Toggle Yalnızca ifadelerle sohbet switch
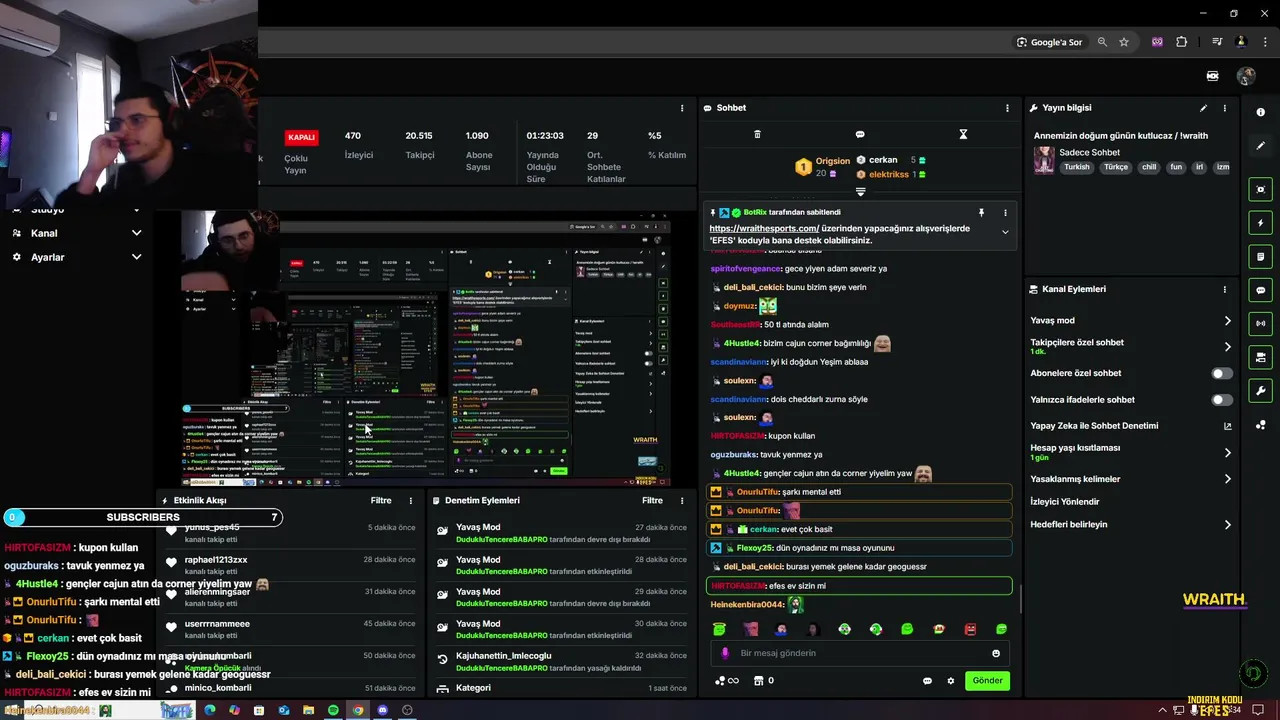Viewport: 1280px width, 720px height. point(1222,400)
